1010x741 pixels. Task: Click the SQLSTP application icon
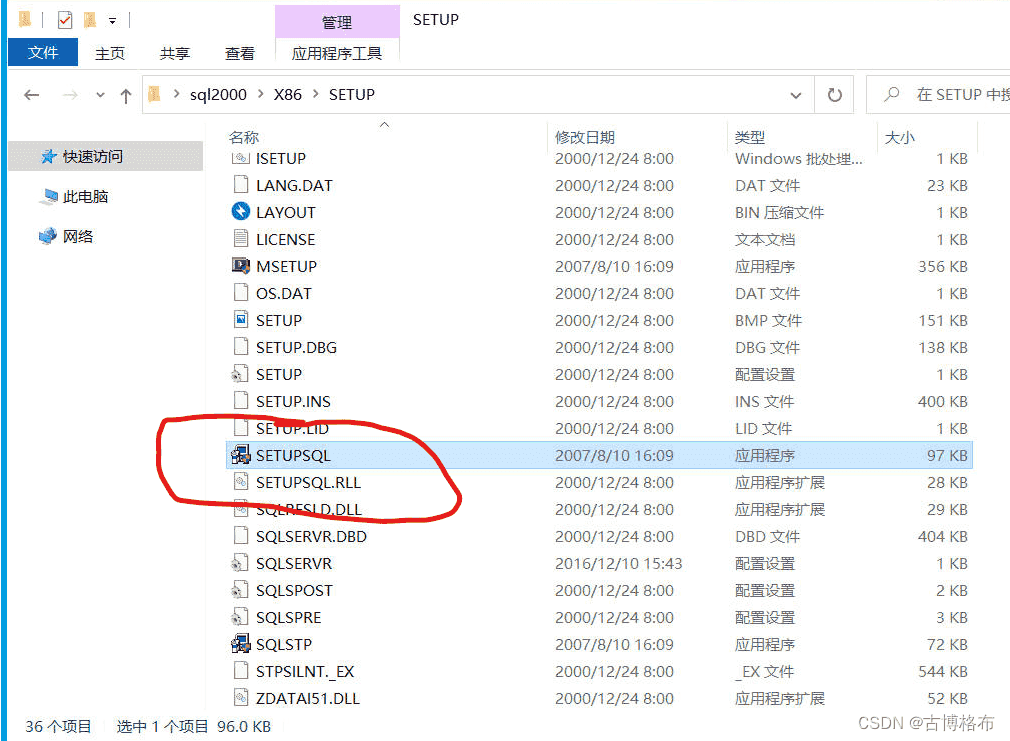pos(240,645)
